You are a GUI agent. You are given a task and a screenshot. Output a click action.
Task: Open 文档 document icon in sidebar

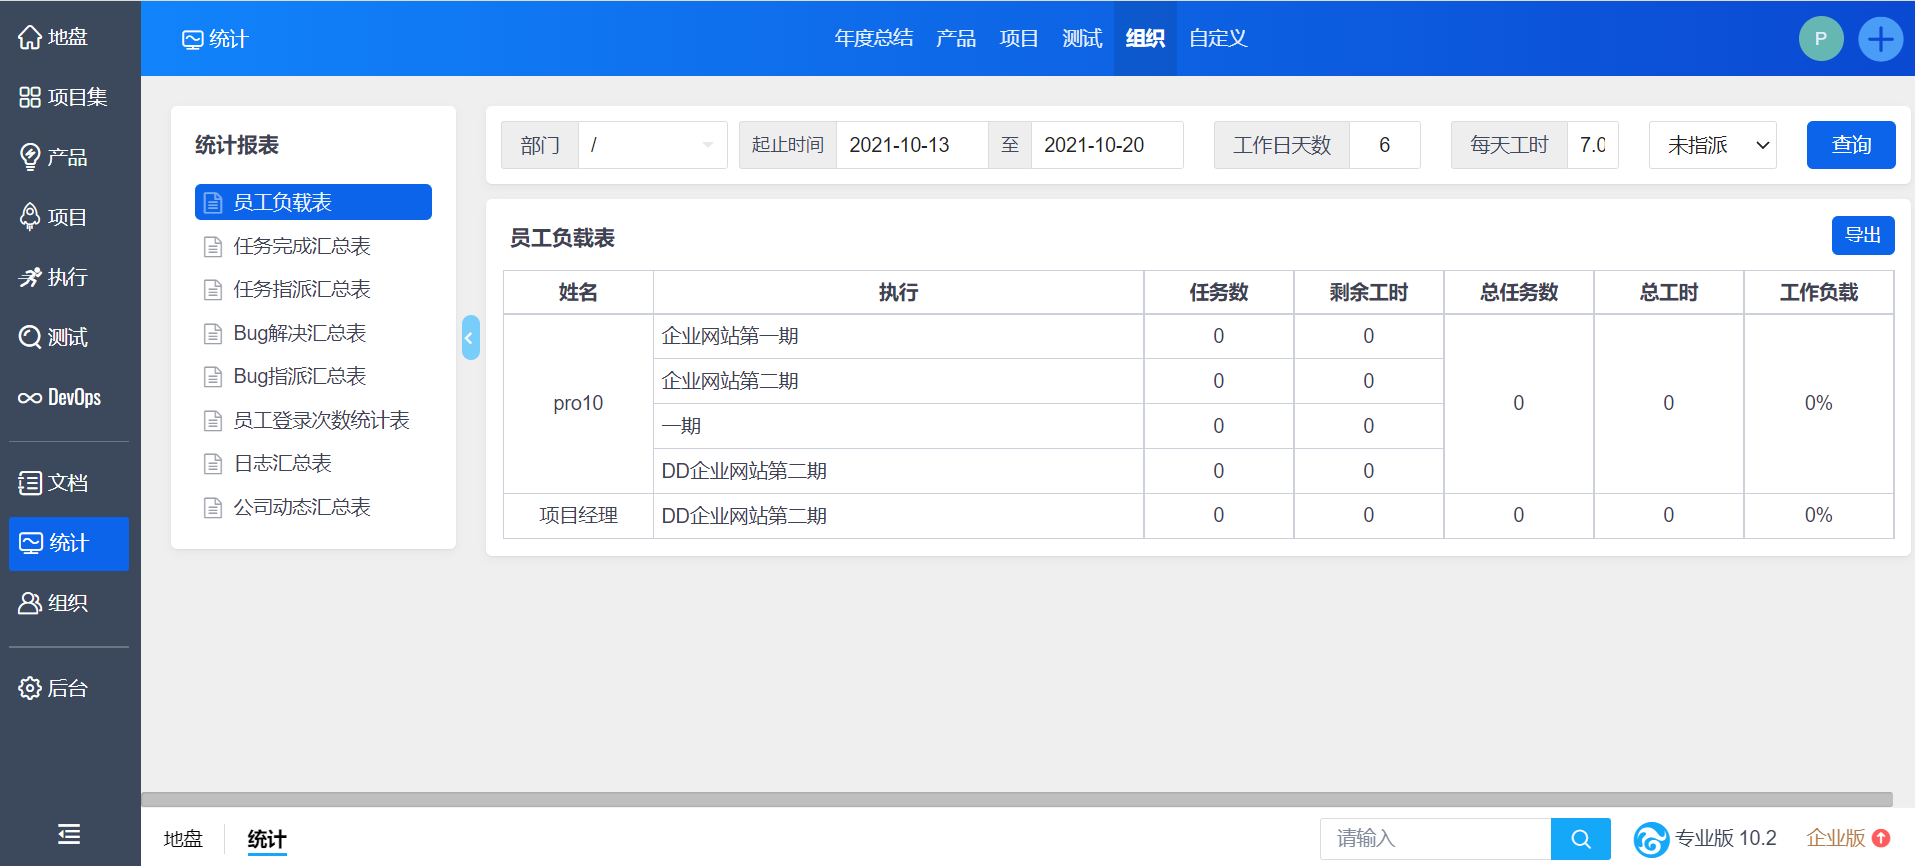click(x=30, y=483)
